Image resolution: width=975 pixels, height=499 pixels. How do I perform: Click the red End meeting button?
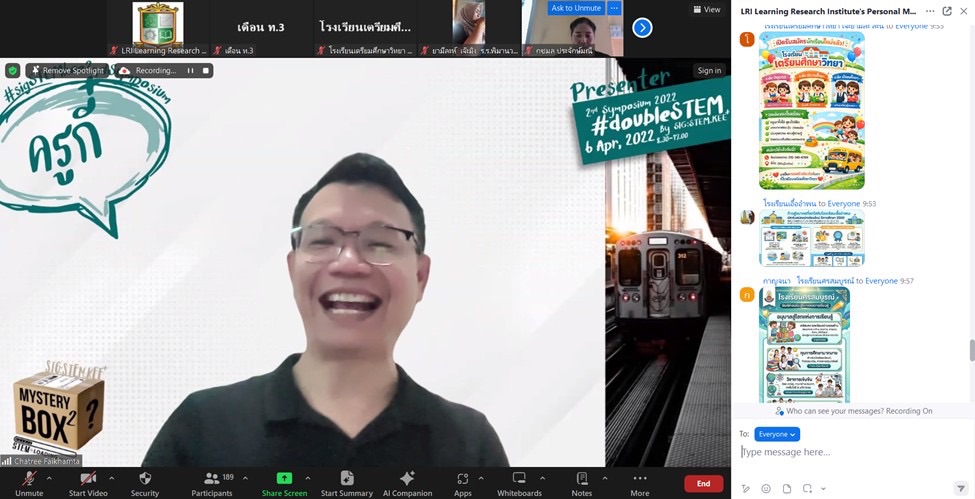point(703,483)
